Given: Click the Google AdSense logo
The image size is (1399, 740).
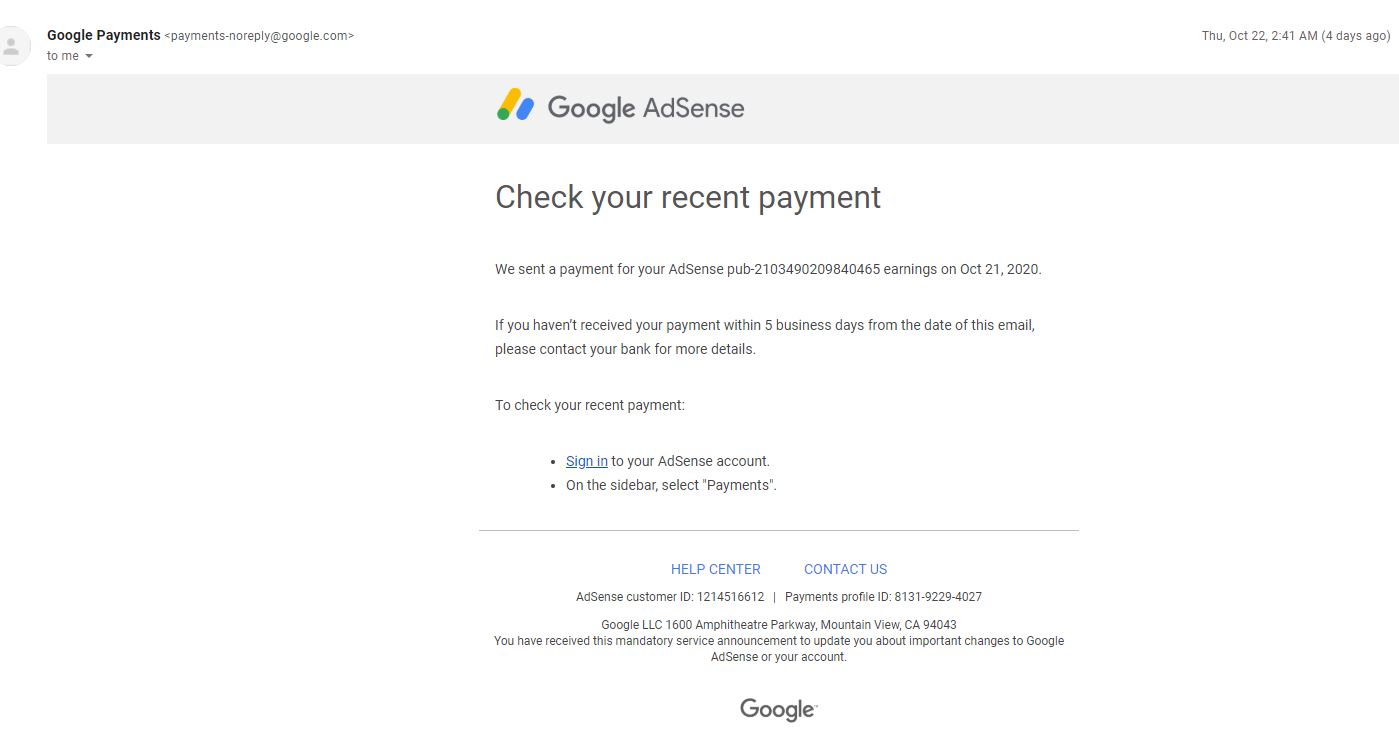Looking at the screenshot, I should [x=621, y=107].
